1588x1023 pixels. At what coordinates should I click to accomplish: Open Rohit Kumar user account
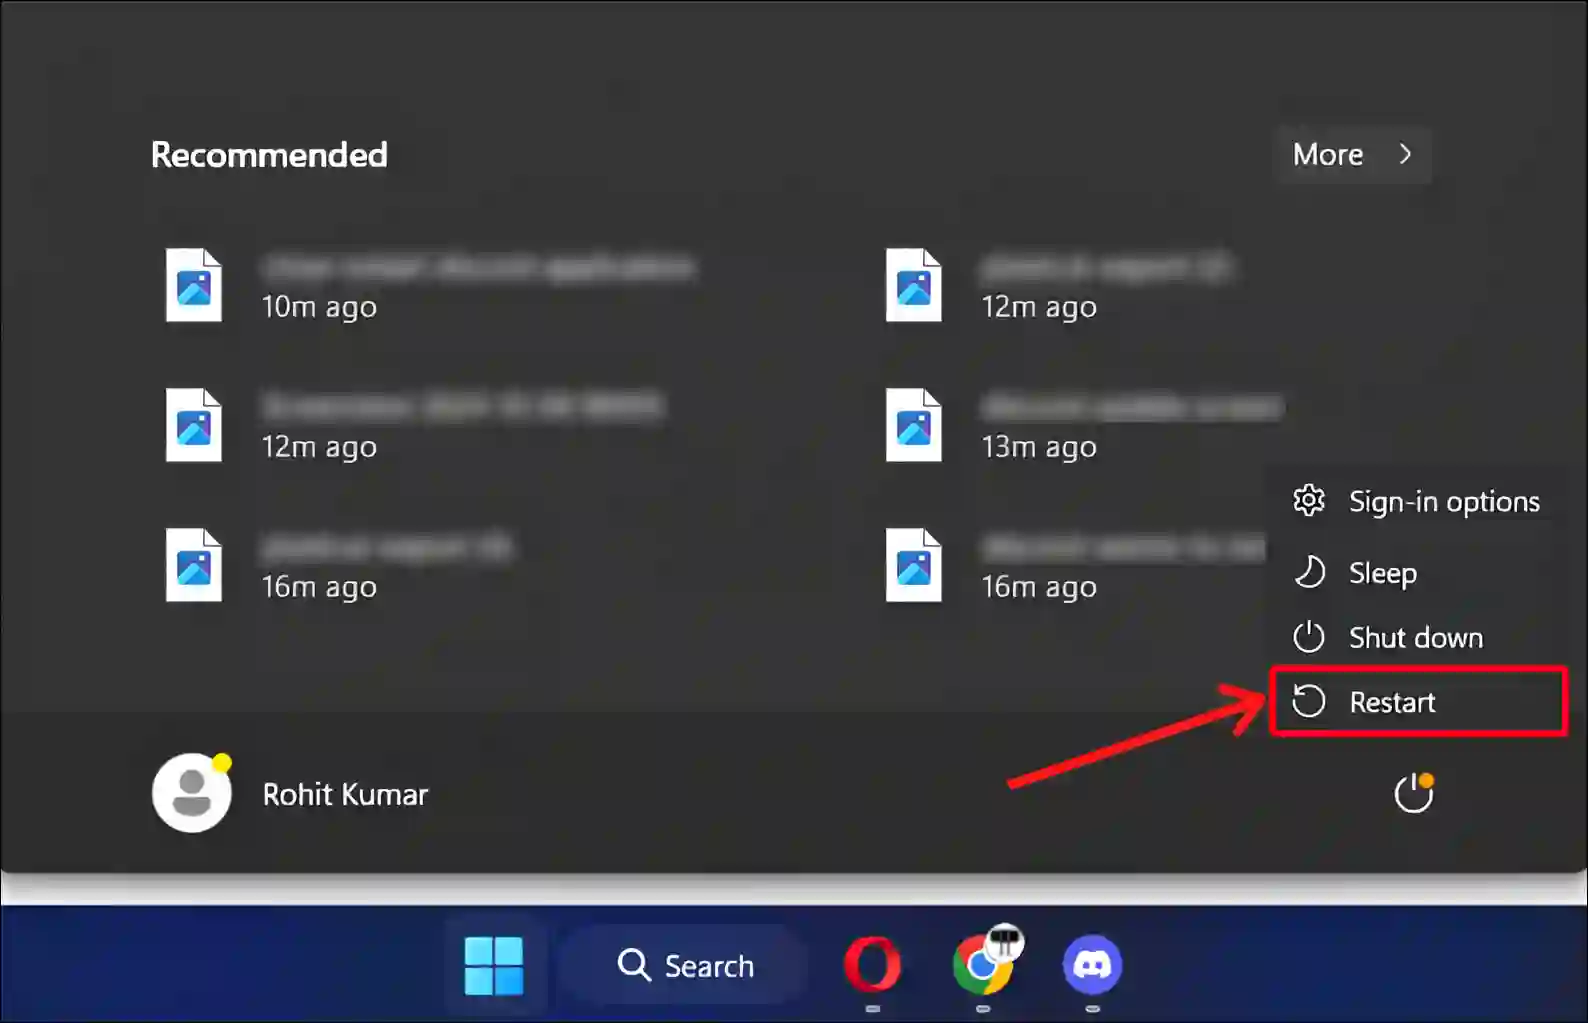(x=290, y=793)
